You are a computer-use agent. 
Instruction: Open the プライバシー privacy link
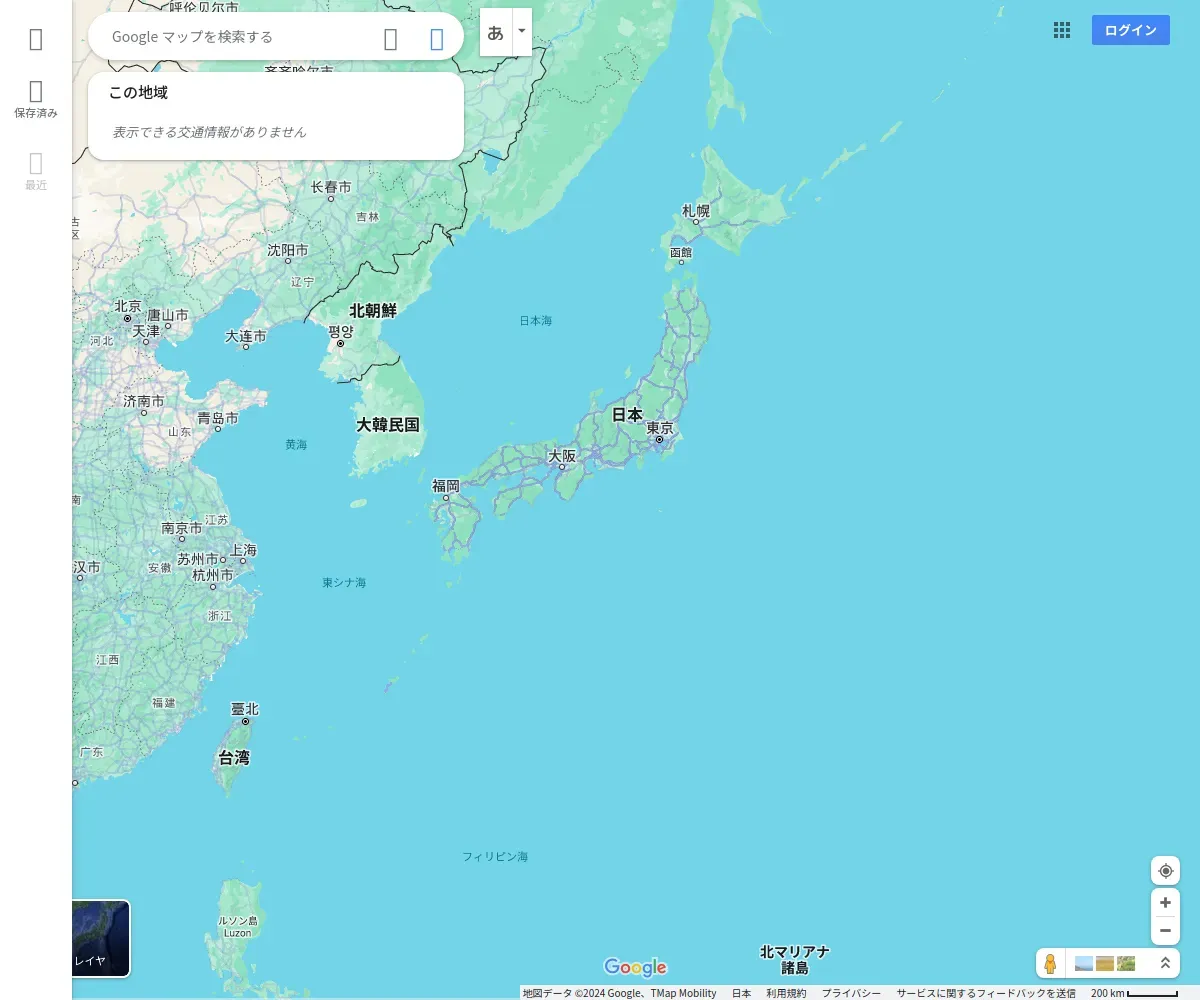[x=851, y=993]
